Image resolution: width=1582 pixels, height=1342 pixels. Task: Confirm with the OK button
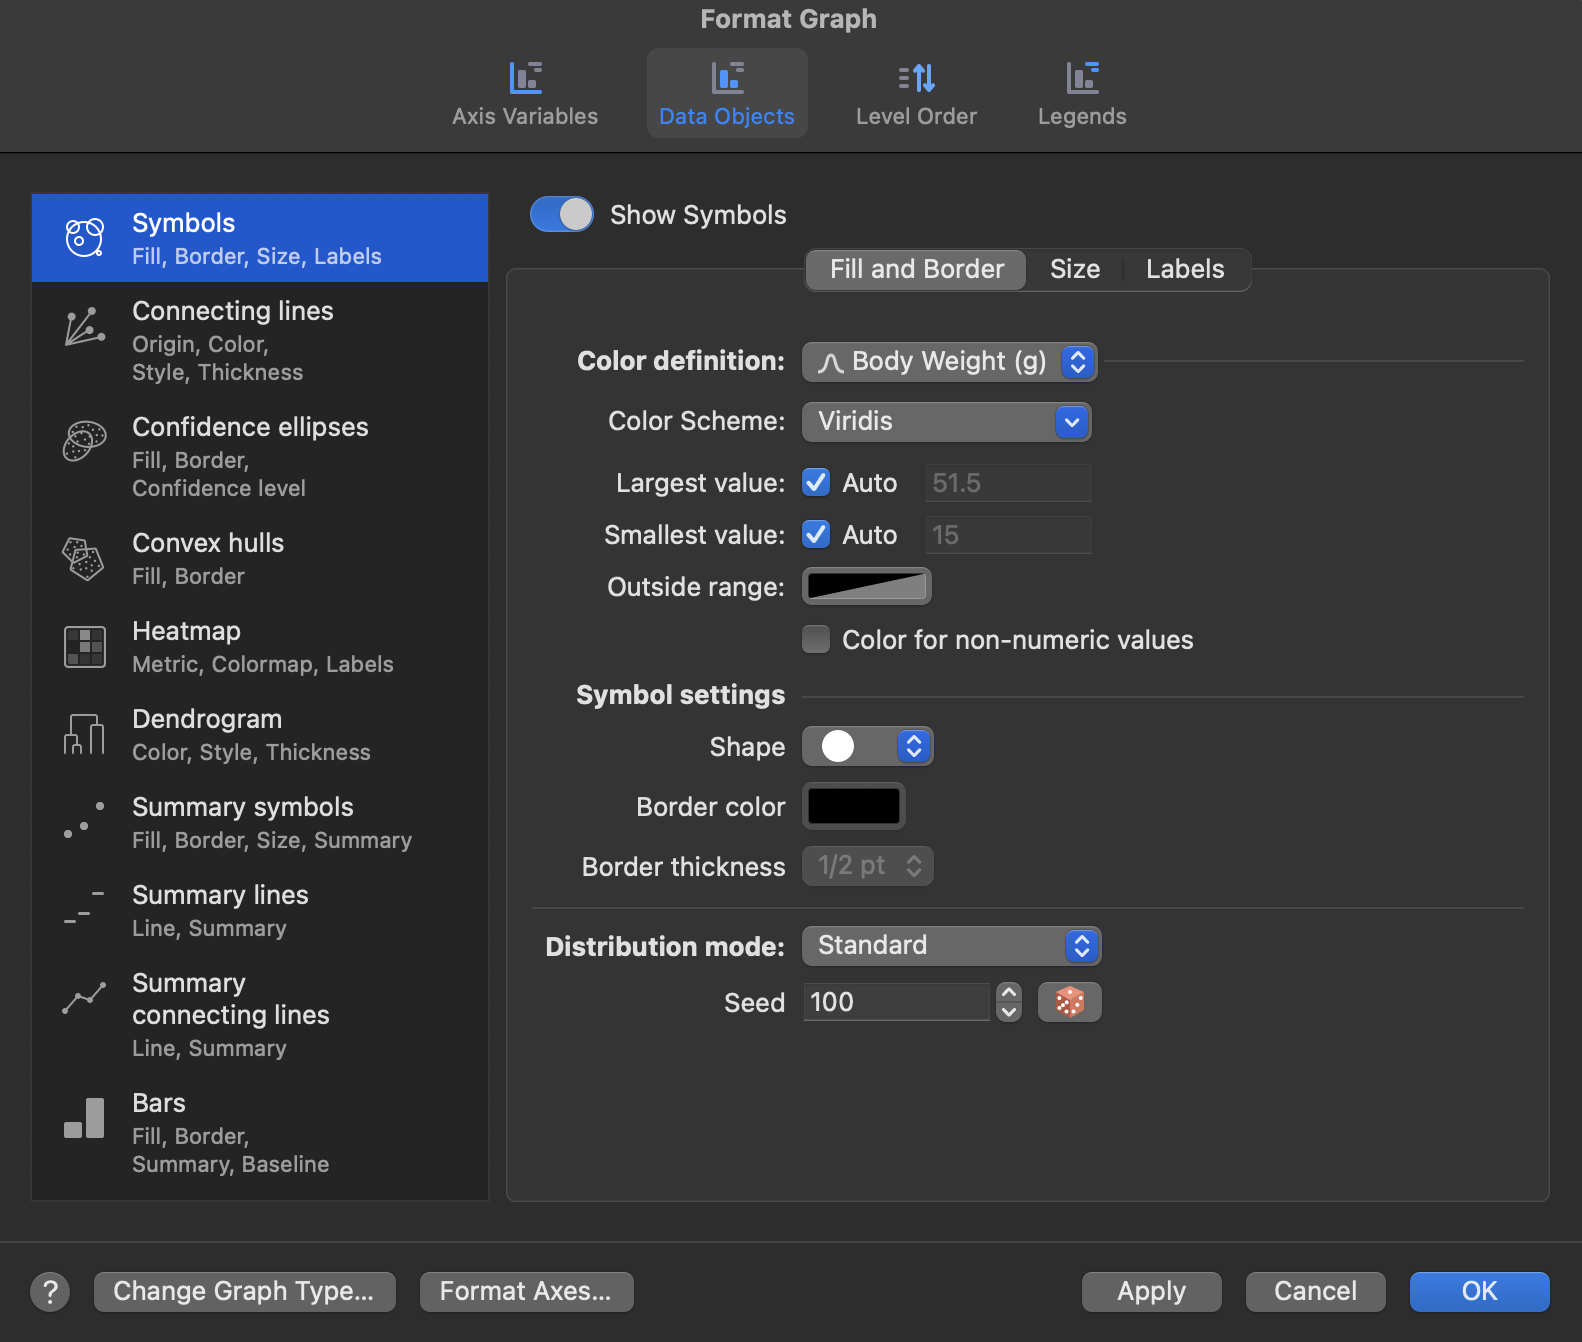[x=1480, y=1292]
